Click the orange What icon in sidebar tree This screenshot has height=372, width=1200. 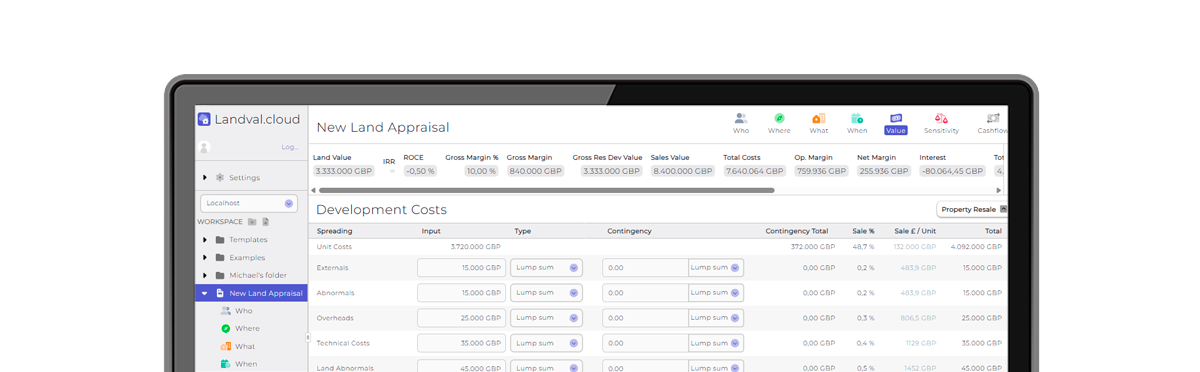pyautogui.click(x=226, y=346)
